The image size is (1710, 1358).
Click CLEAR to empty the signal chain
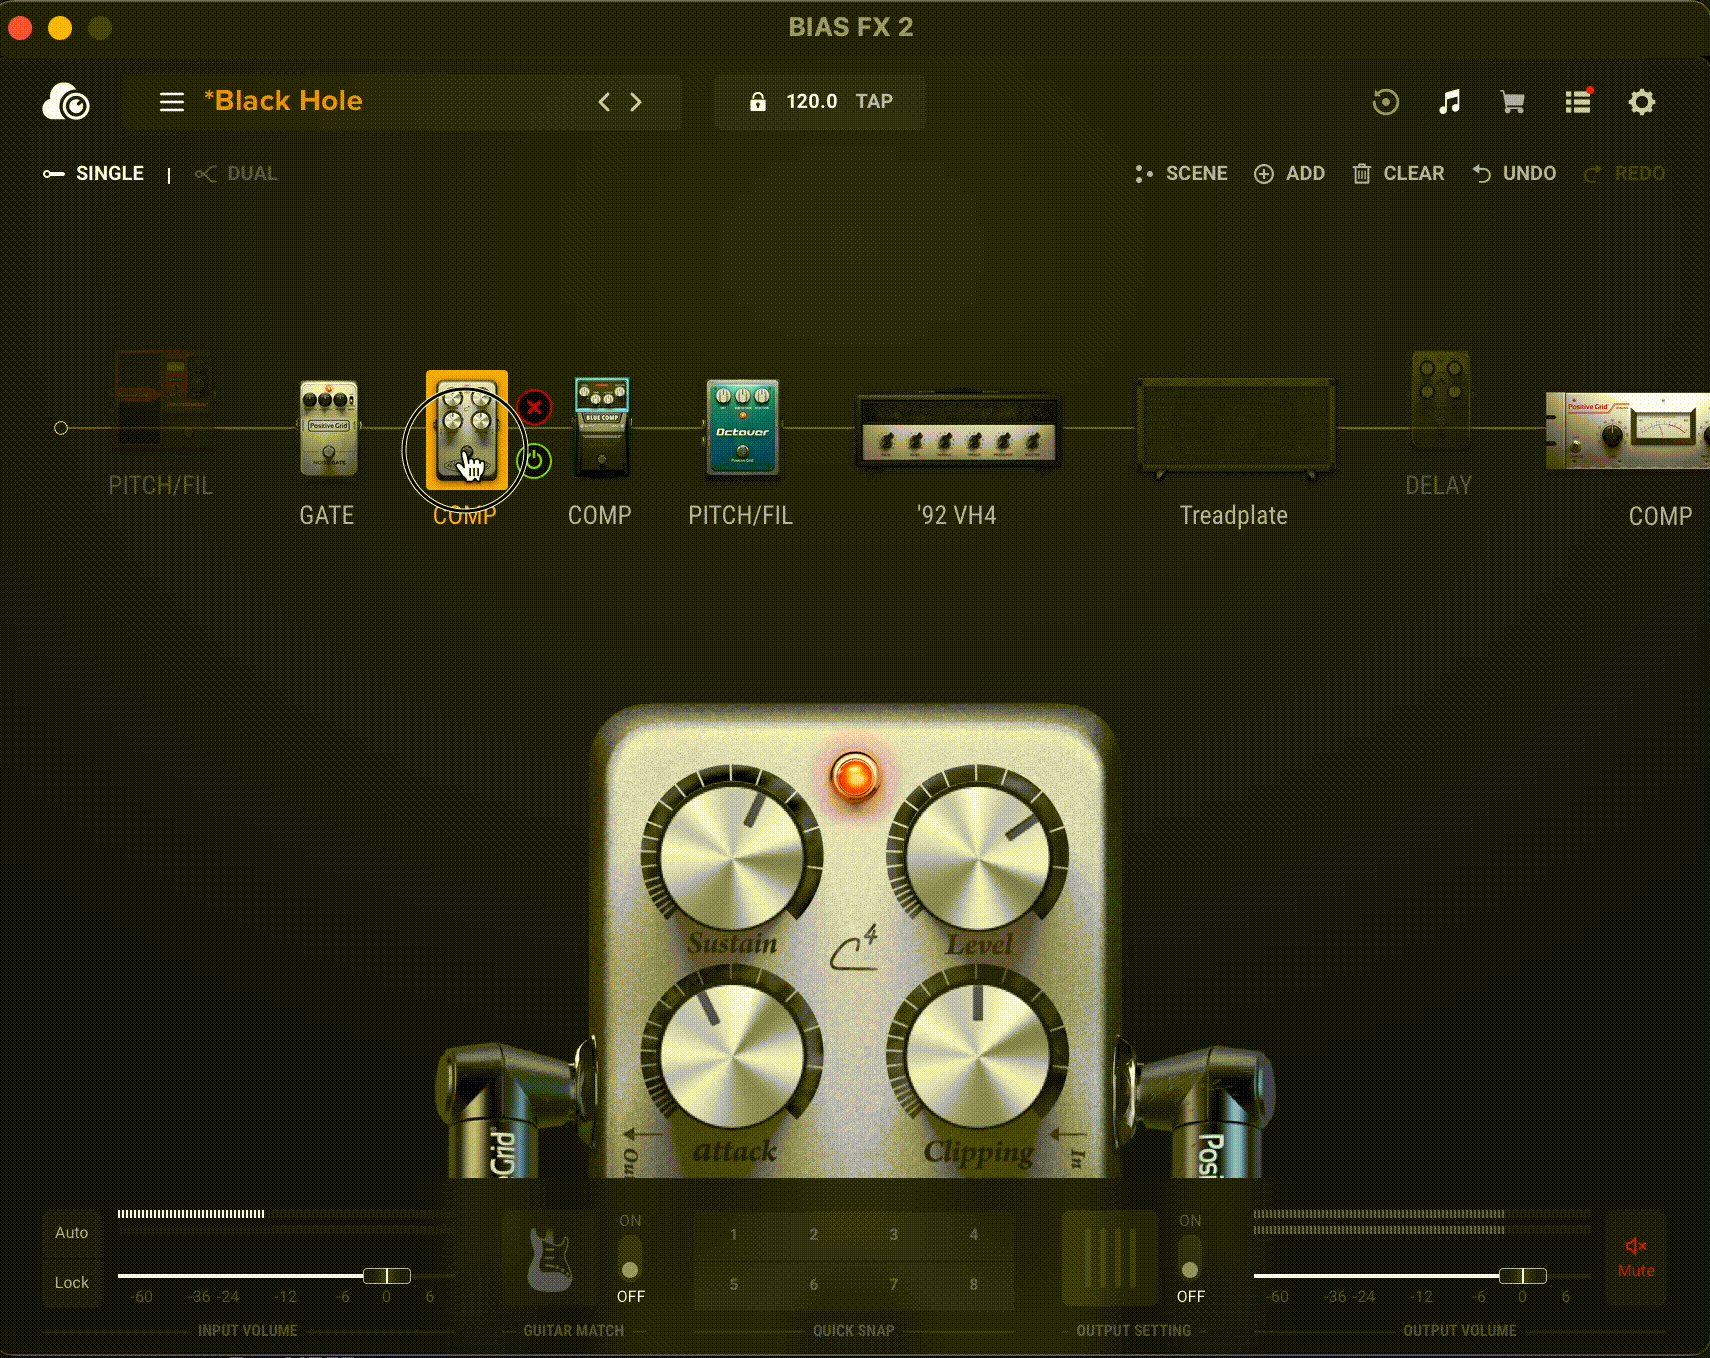[1399, 174]
